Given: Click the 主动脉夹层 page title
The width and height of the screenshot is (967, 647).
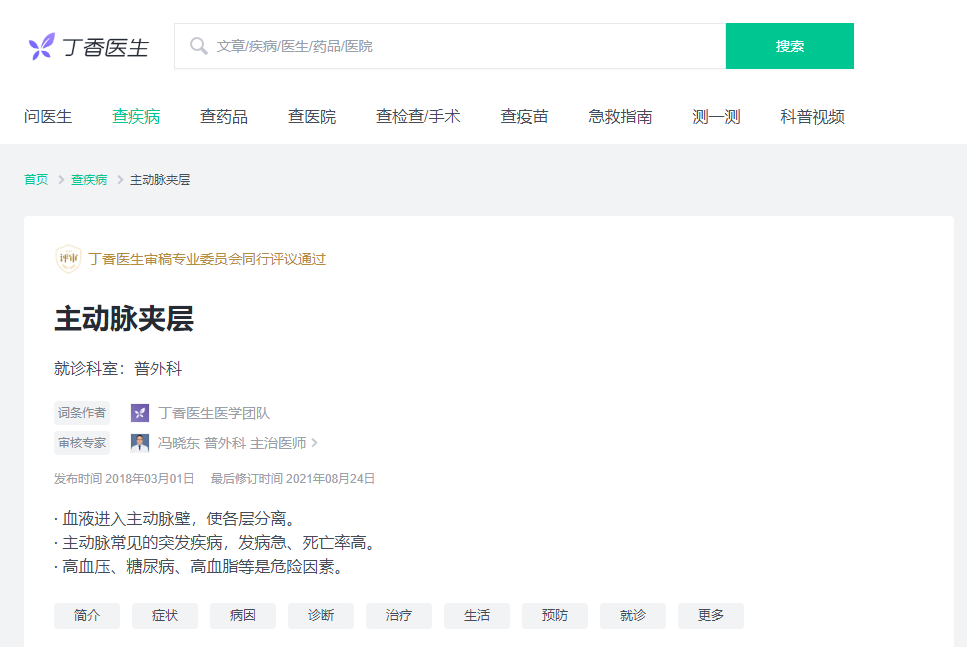Looking at the screenshot, I should [124, 319].
